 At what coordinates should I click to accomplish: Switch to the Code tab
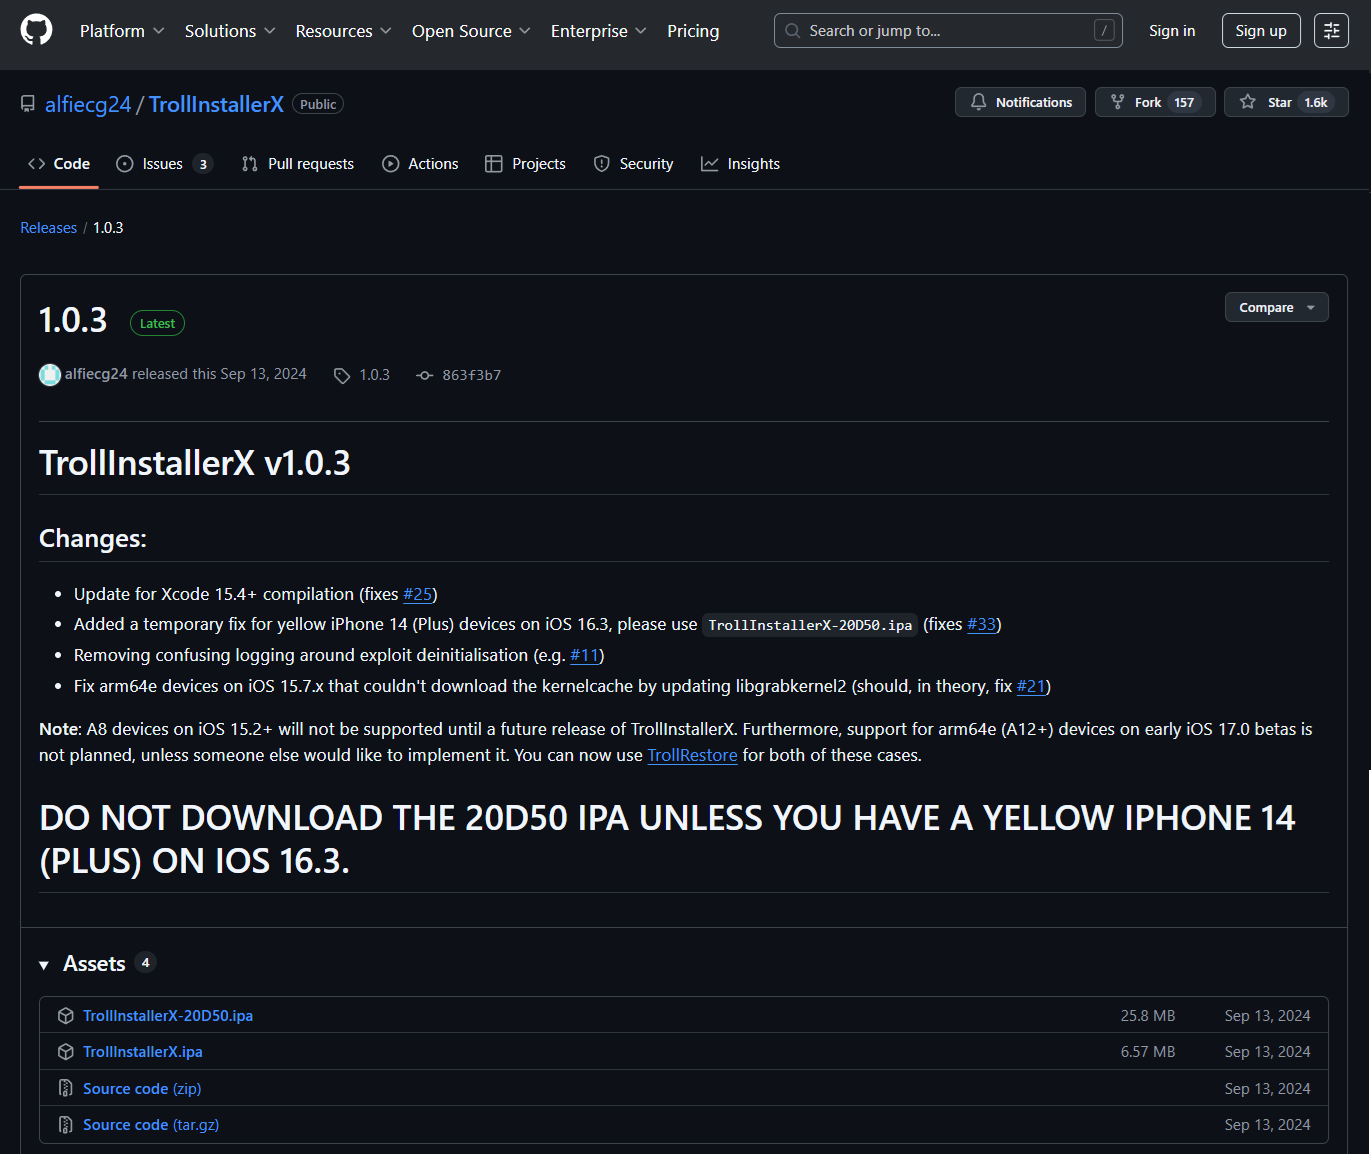59,164
